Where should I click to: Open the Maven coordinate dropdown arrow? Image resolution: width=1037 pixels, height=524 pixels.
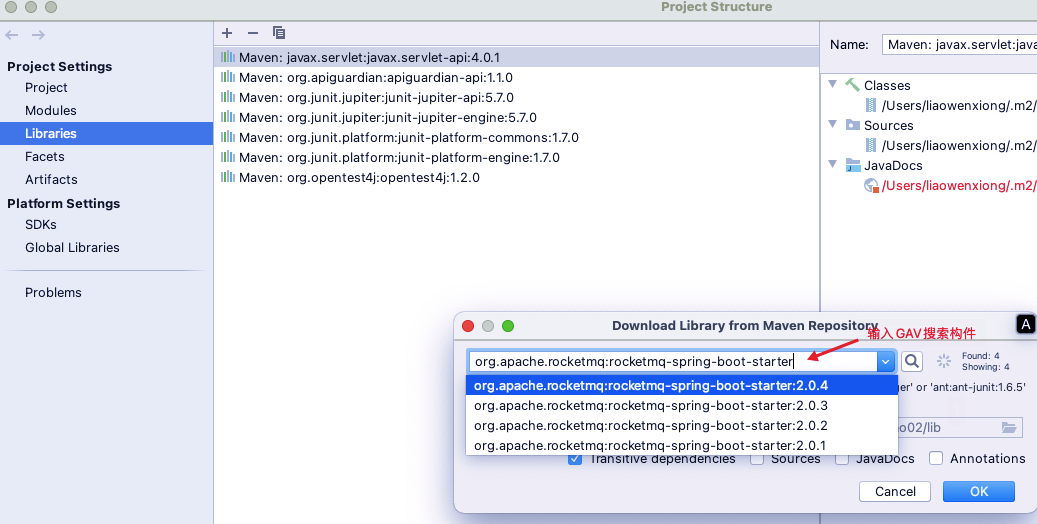pyautogui.click(x=886, y=361)
